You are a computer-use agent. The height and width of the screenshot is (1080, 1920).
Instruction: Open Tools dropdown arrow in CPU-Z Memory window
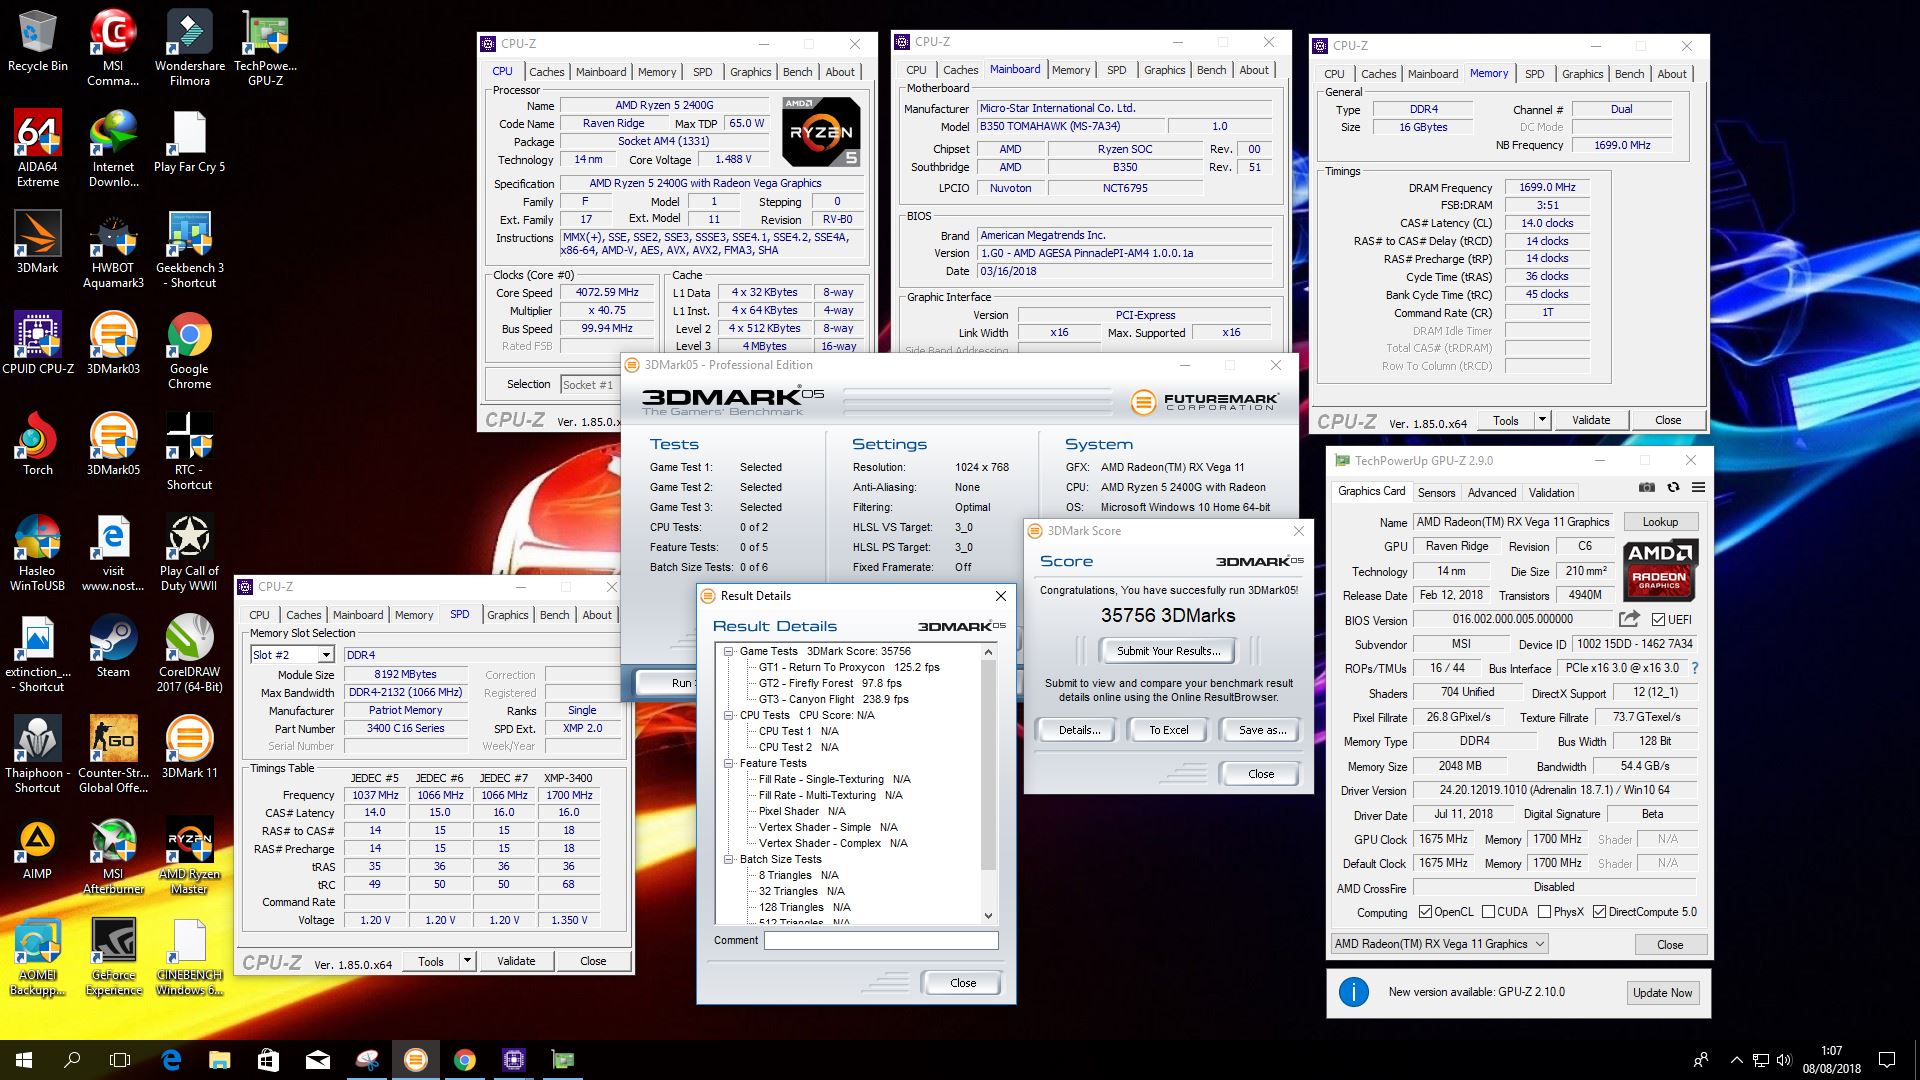point(1542,420)
